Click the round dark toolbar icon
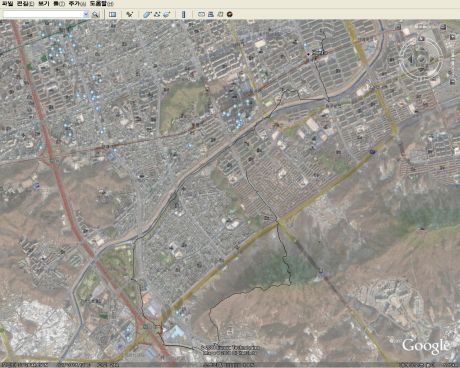 point(229,14)
